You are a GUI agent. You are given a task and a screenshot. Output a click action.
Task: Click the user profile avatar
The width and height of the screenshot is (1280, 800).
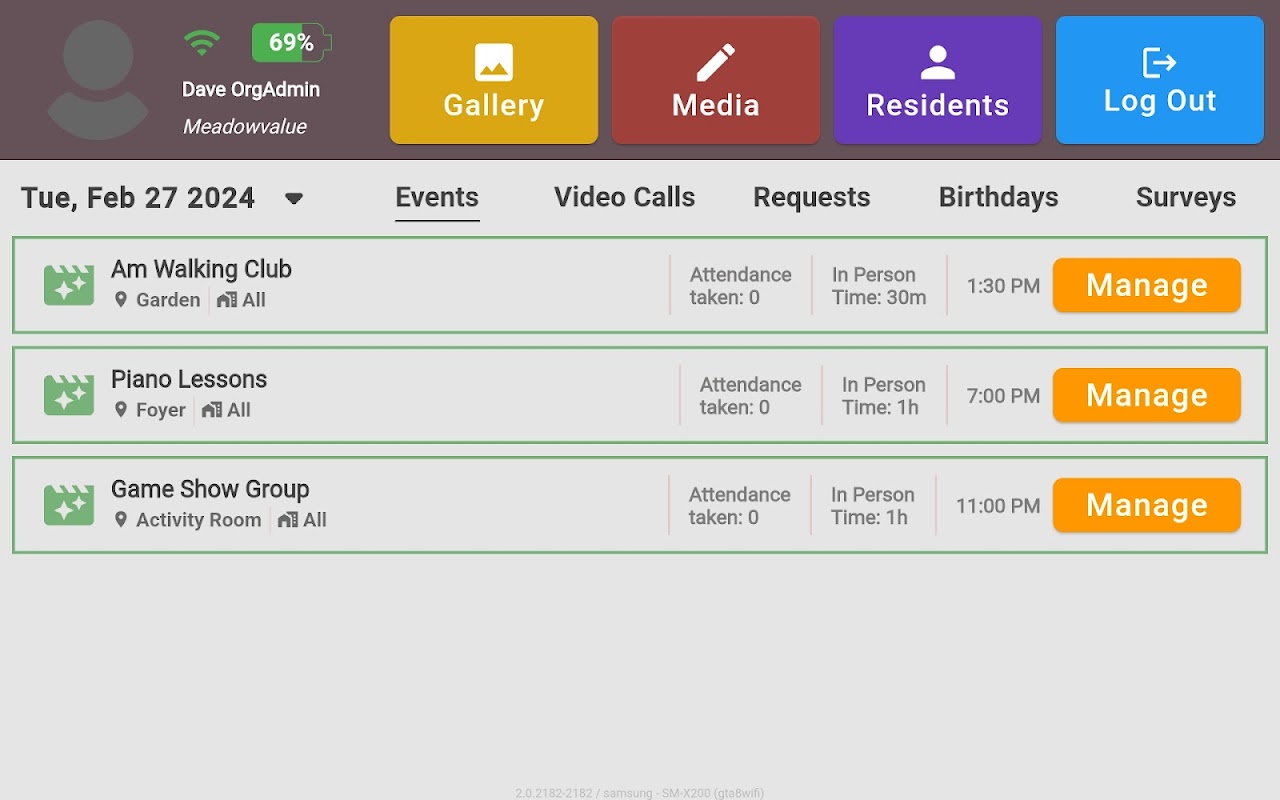pos(98,80)
